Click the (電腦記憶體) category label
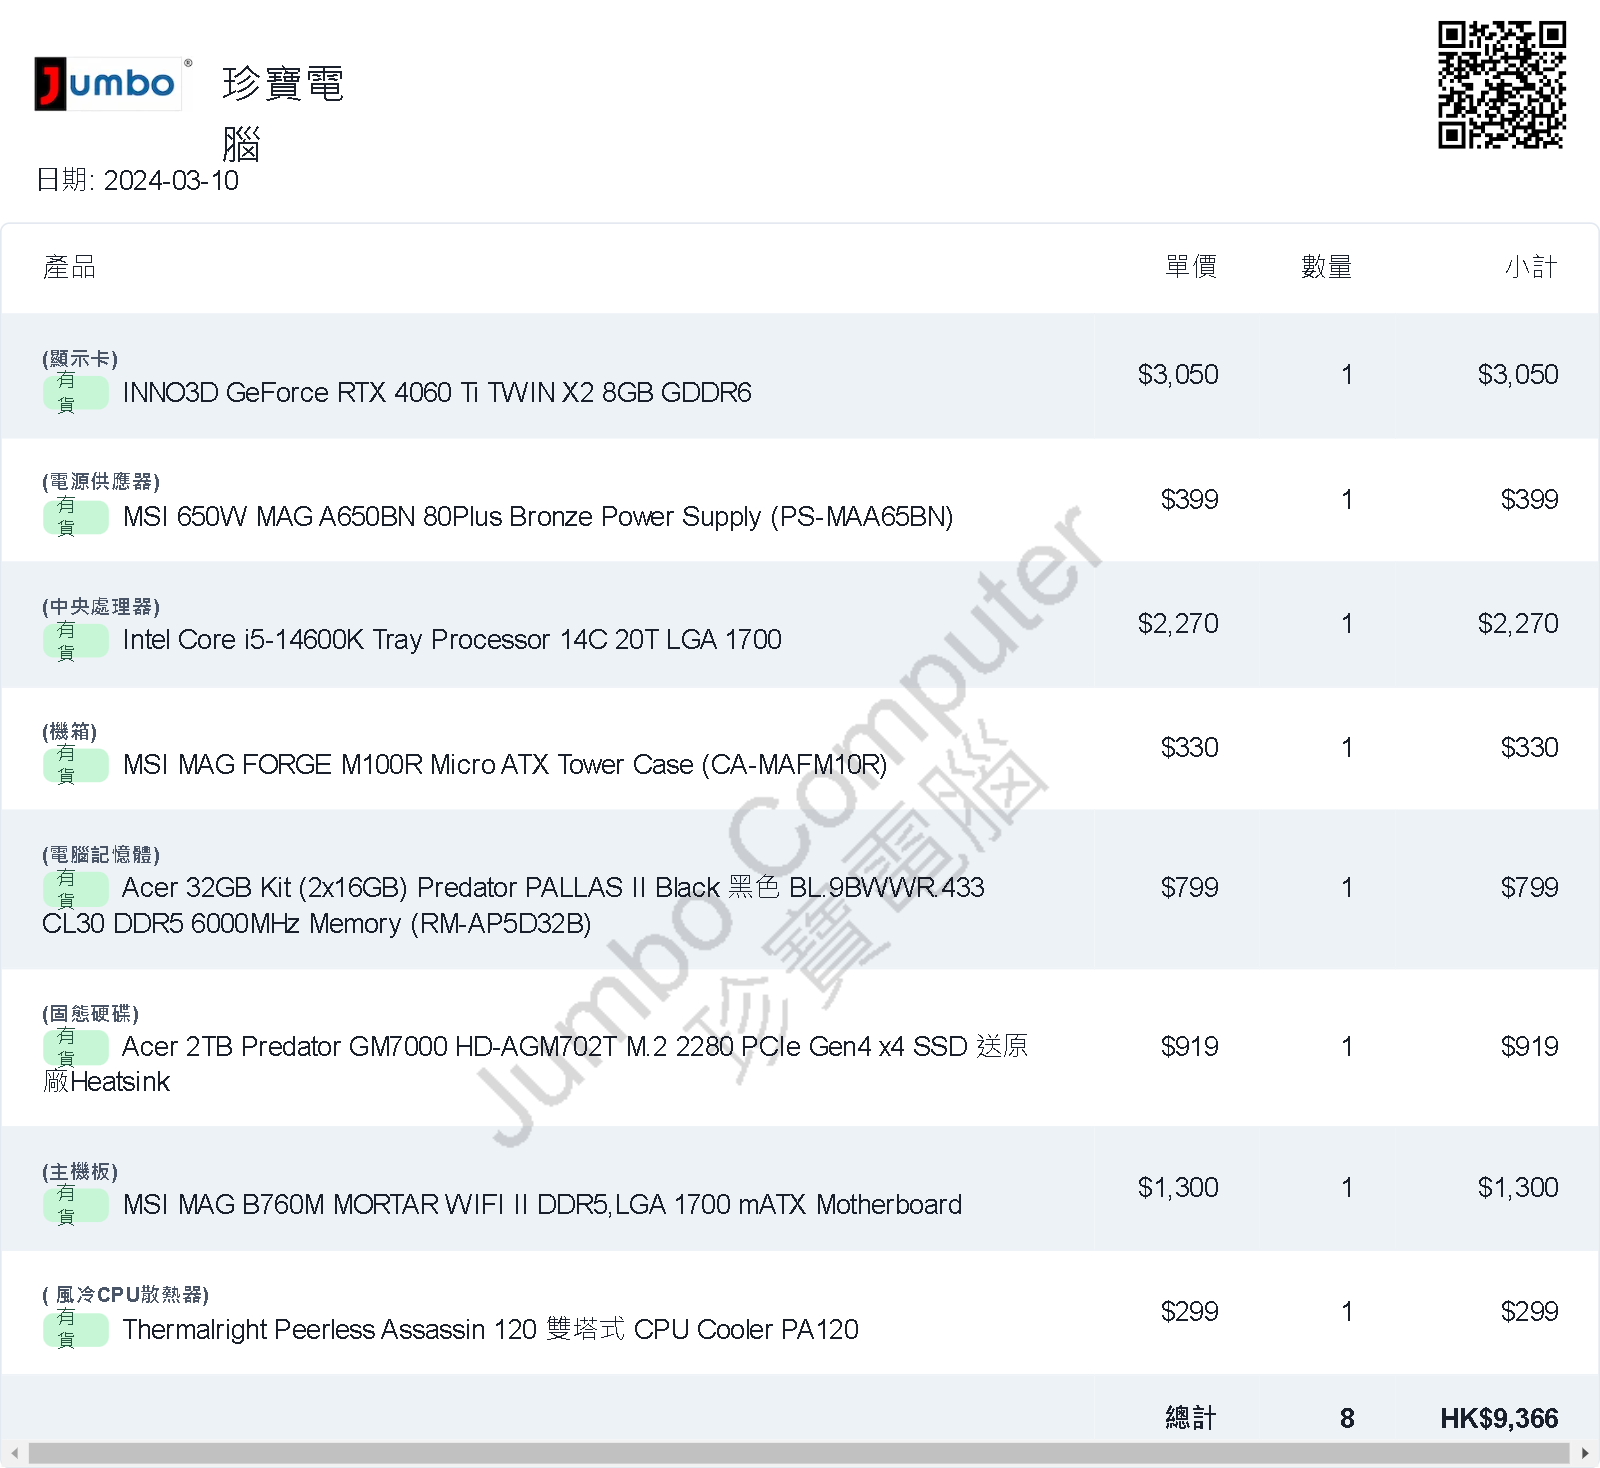Screen dimensions: 1600x1468 101,855
